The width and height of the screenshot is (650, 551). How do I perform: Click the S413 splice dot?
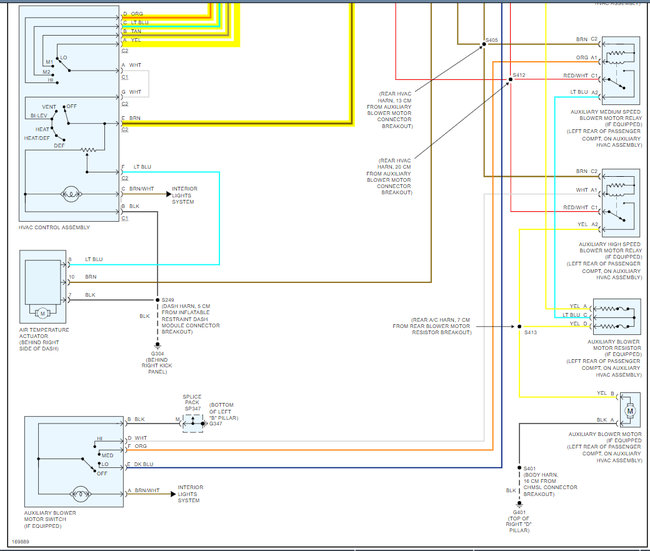[519, 326]
